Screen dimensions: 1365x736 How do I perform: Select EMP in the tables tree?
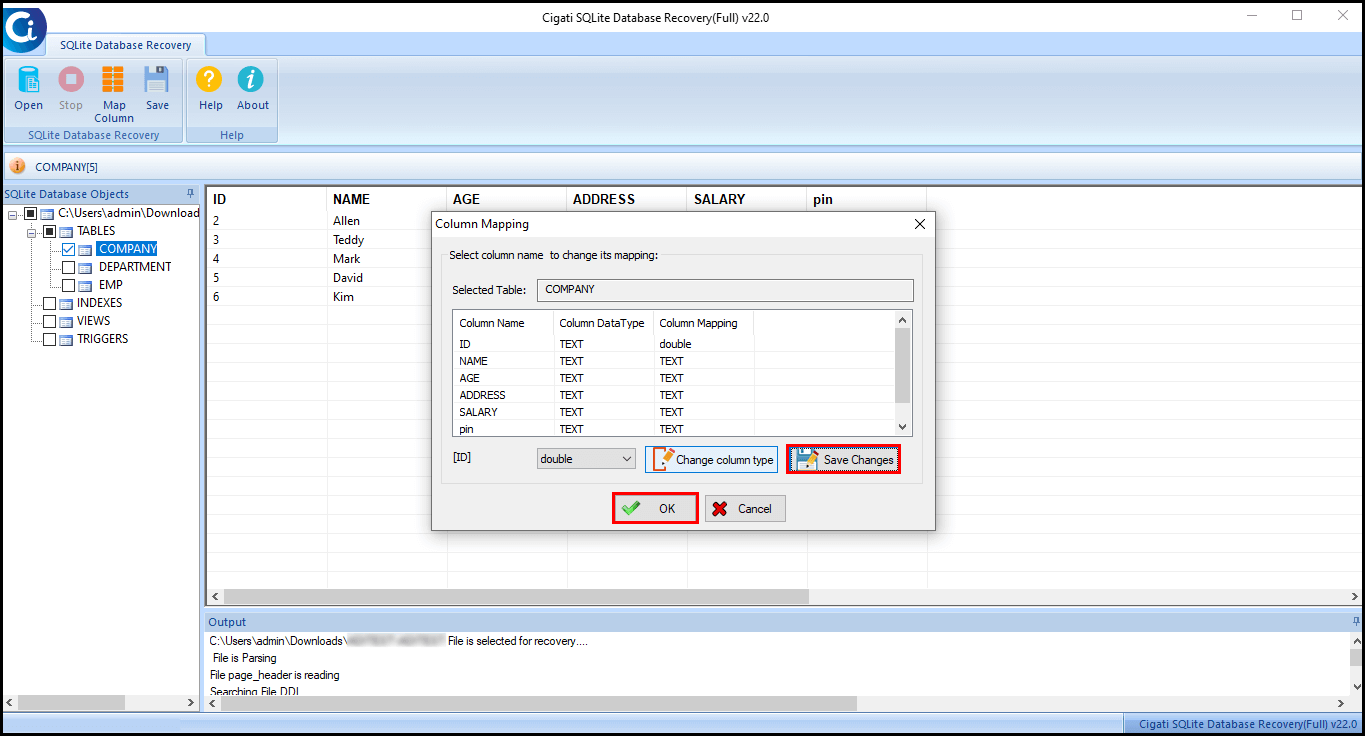coord(111,285)
